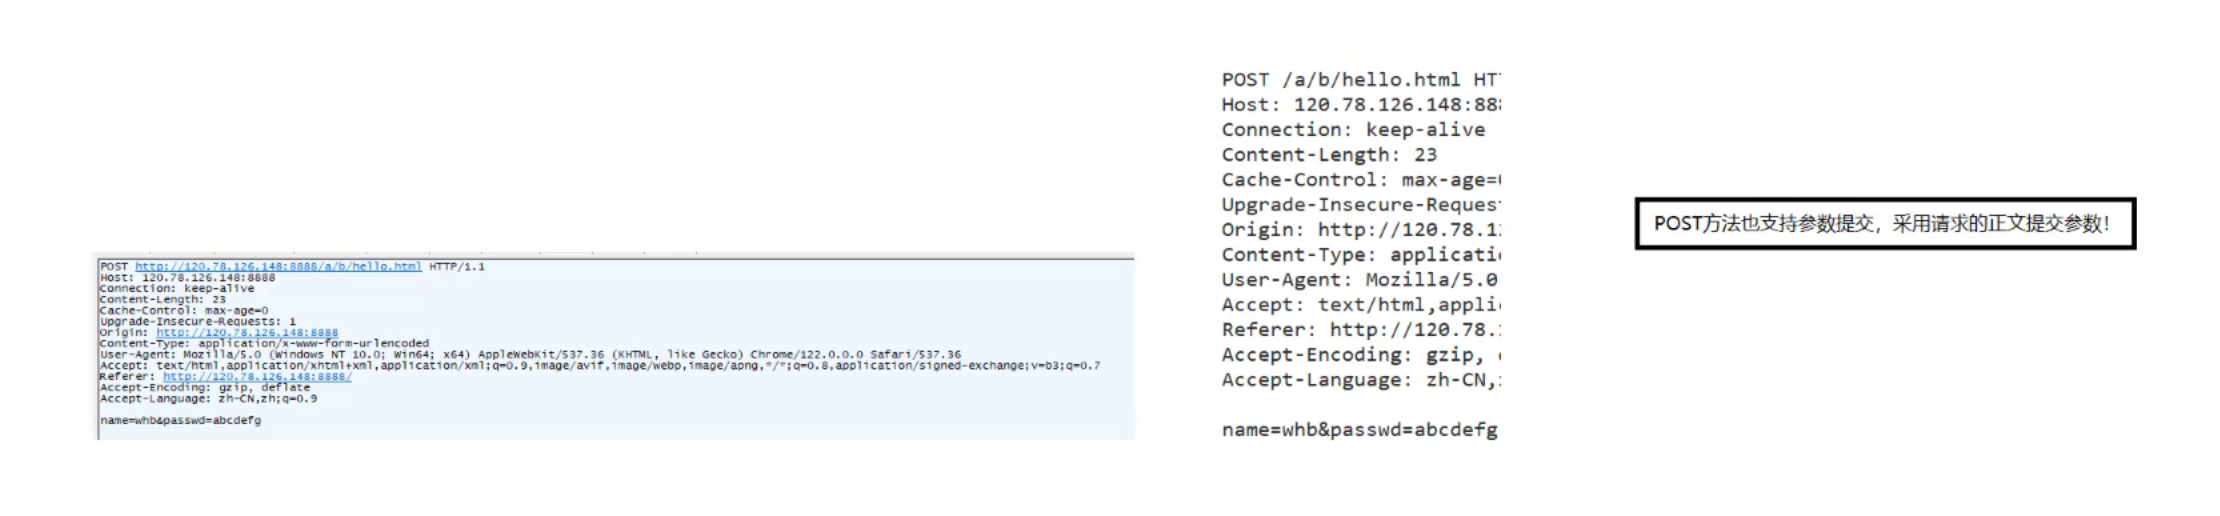2220x516 pixels.
Task: Click the Upgrade-Insecure-Requests: 1 line in raw panel
Action: (198, 322)
